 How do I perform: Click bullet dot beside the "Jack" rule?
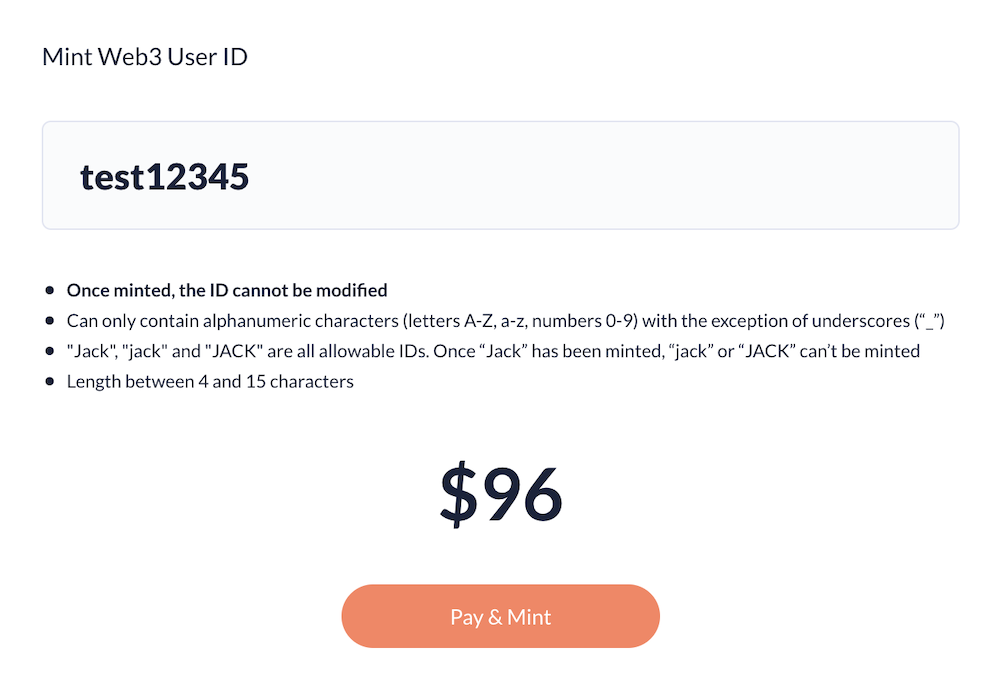point(50,351)
